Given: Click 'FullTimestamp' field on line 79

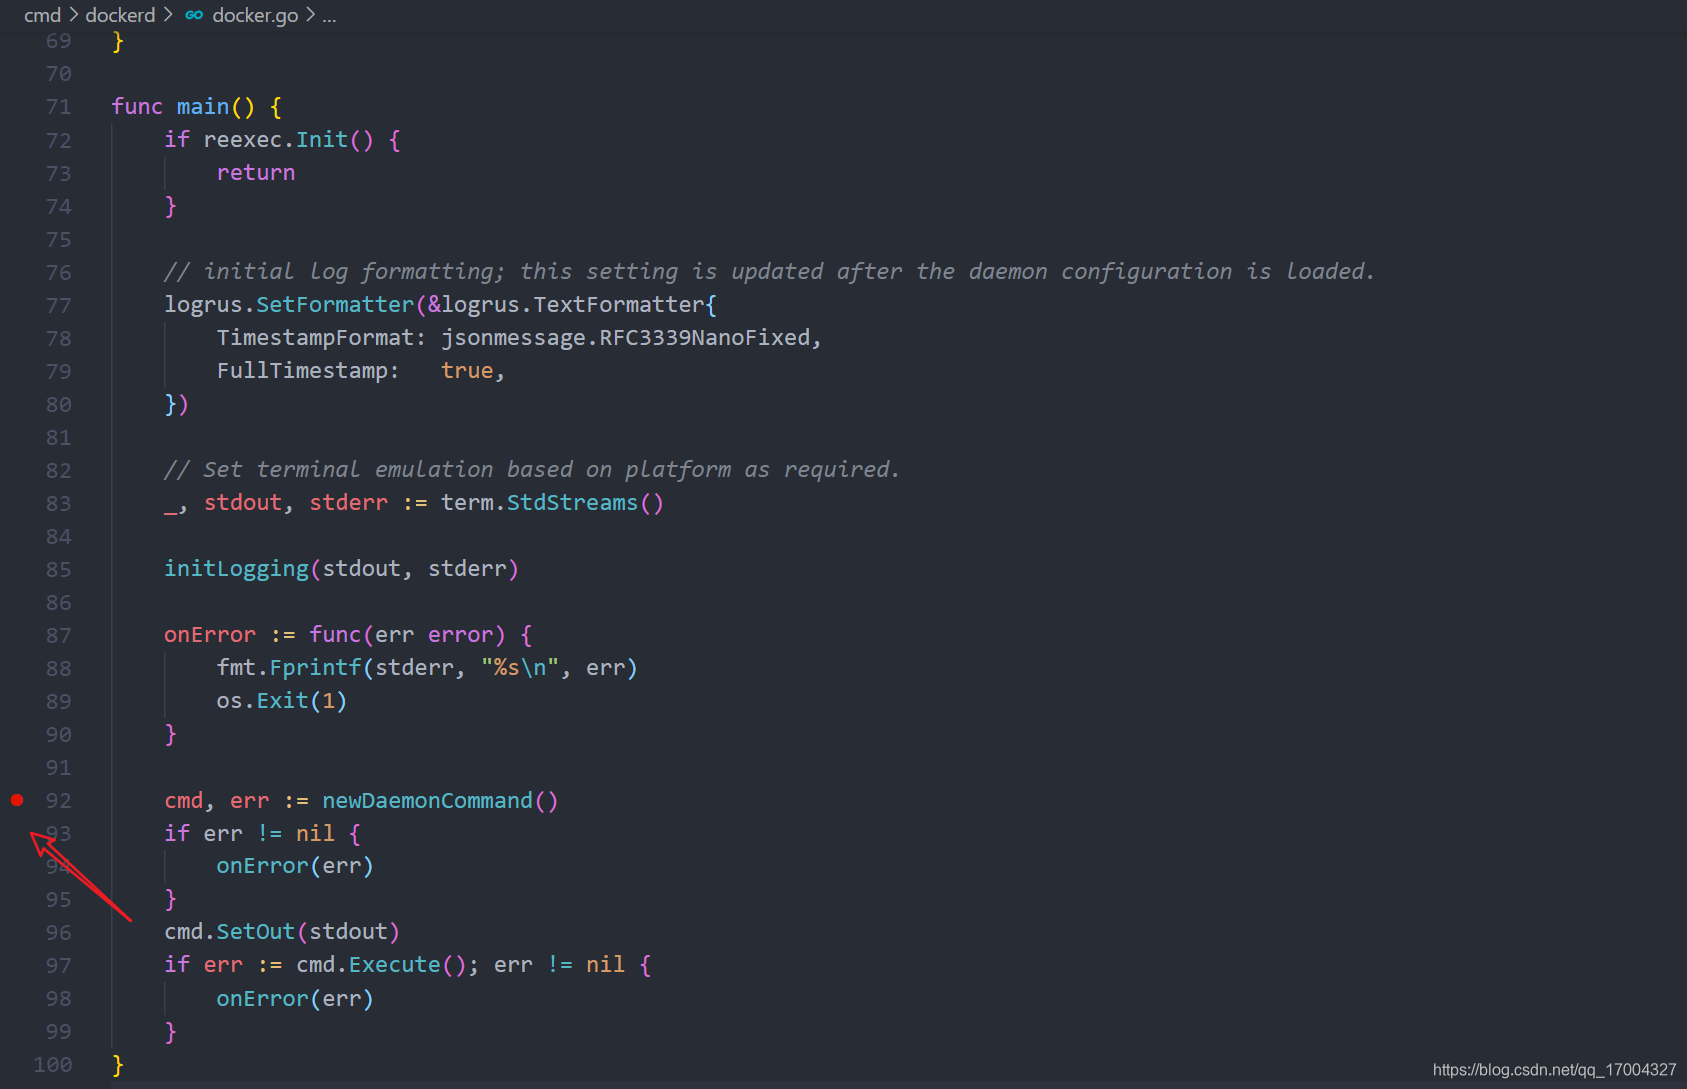Looking at the screenshot, I should coord(302,371).
